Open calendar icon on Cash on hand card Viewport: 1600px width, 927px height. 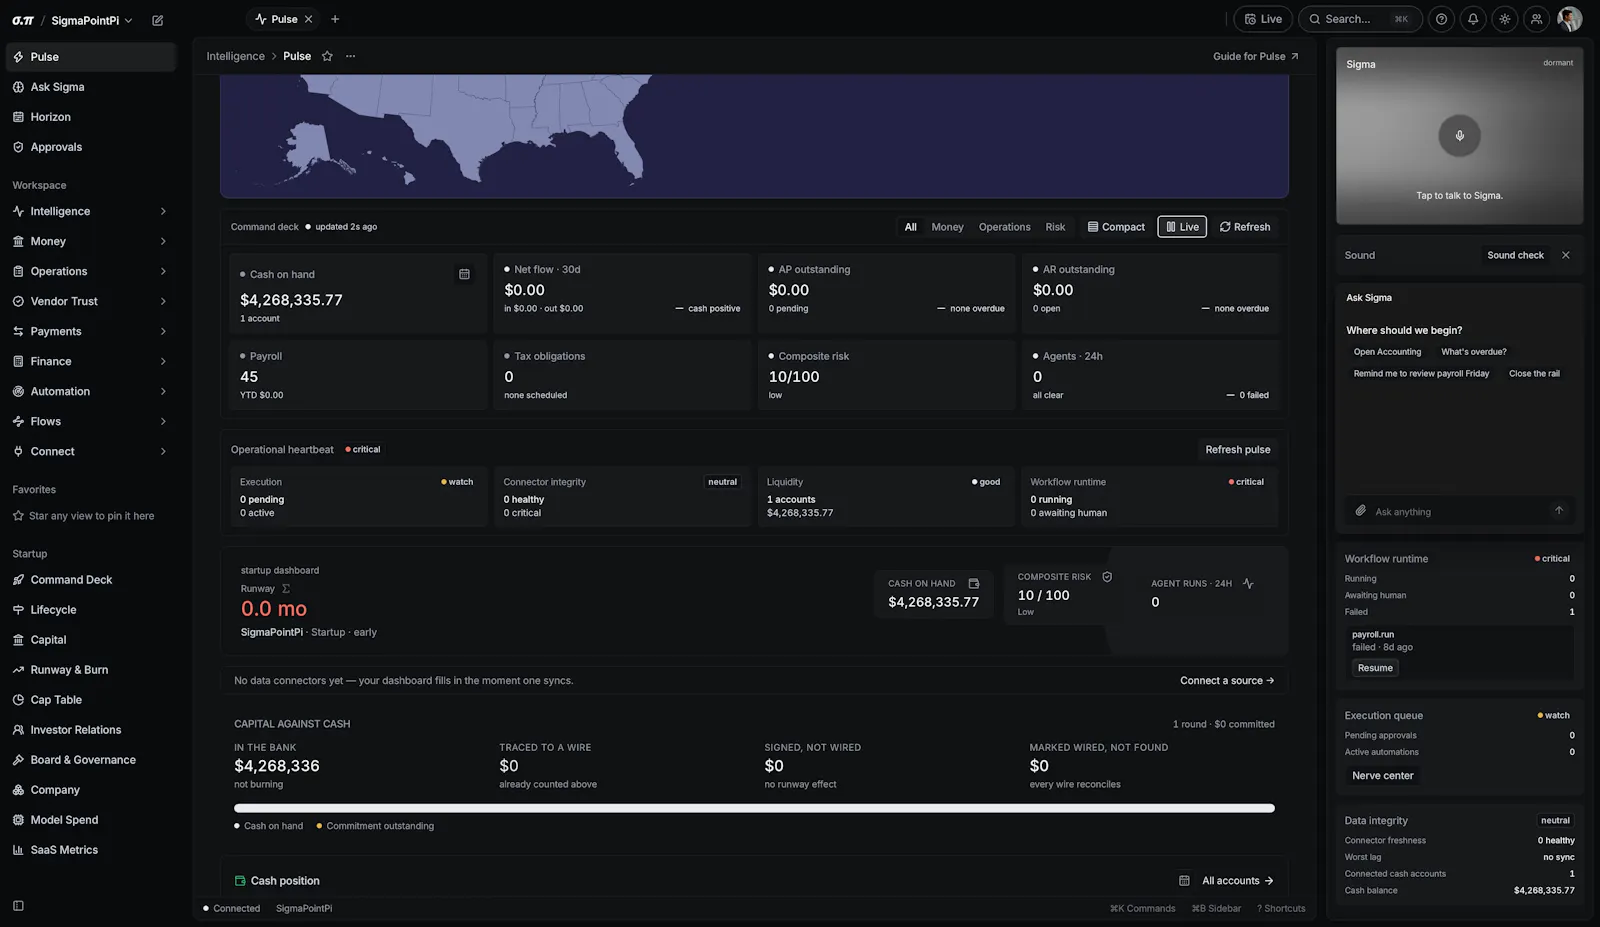(x=464, y=274)
